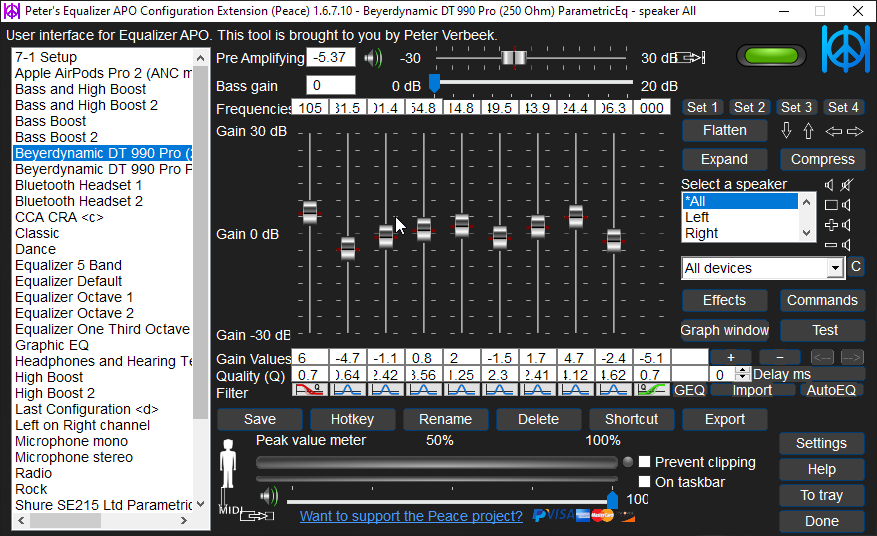
Task: Click the green high shelf filter icon
Action: coord(652,389)
